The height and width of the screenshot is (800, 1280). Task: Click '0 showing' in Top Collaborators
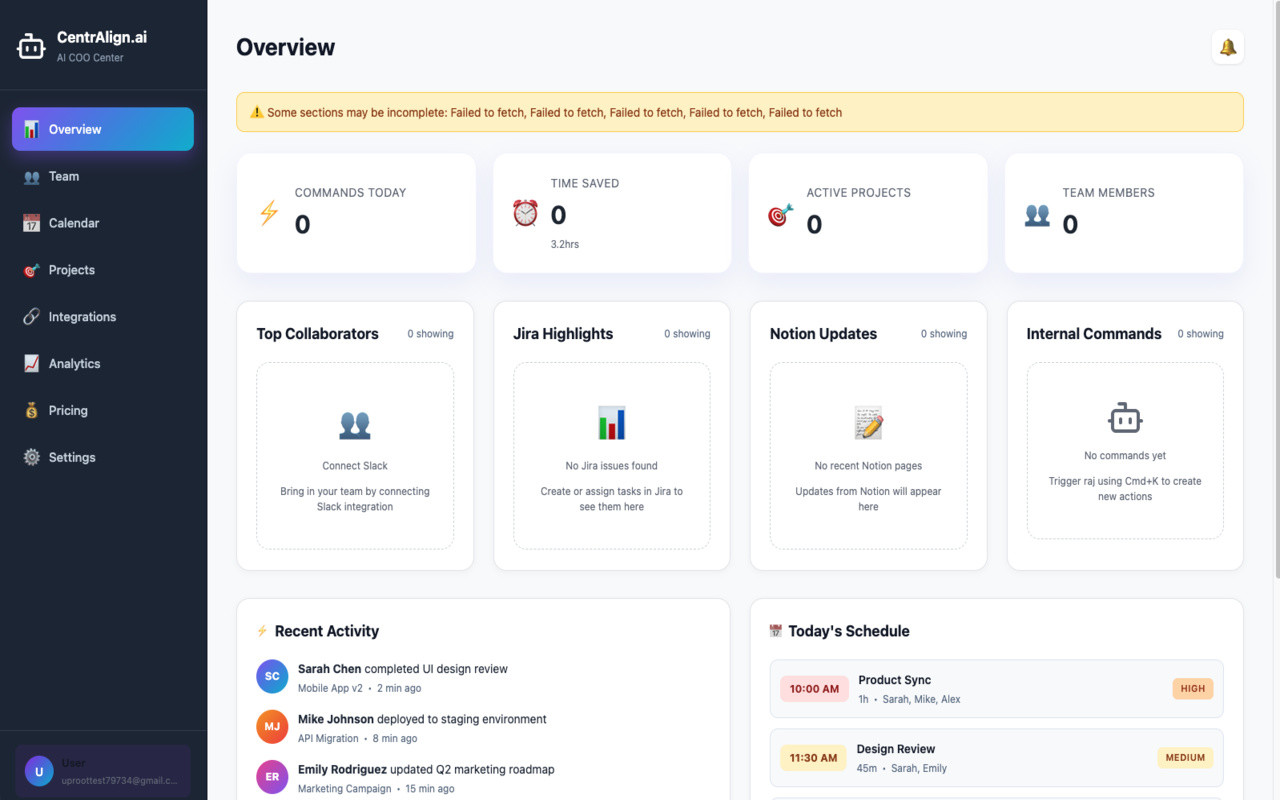pyautogui.click(x=430, y=334)
